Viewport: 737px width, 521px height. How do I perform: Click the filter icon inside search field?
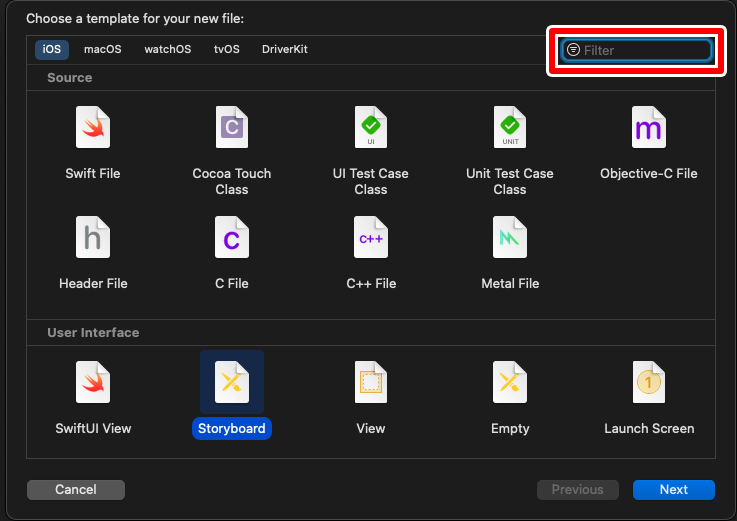[x=573, y=49]
